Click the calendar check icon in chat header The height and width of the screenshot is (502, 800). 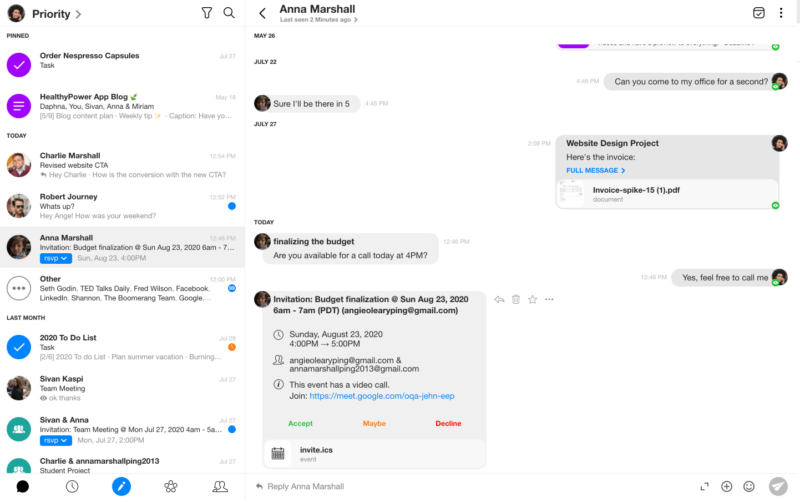[x=759, y=13]
